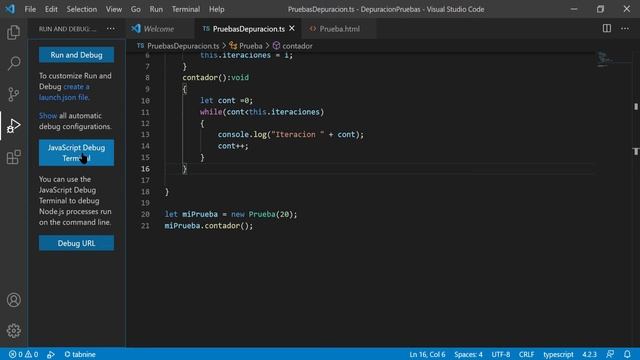Click the cont++; line
This screenshot has width=640, height=360.
click(233, 146)
